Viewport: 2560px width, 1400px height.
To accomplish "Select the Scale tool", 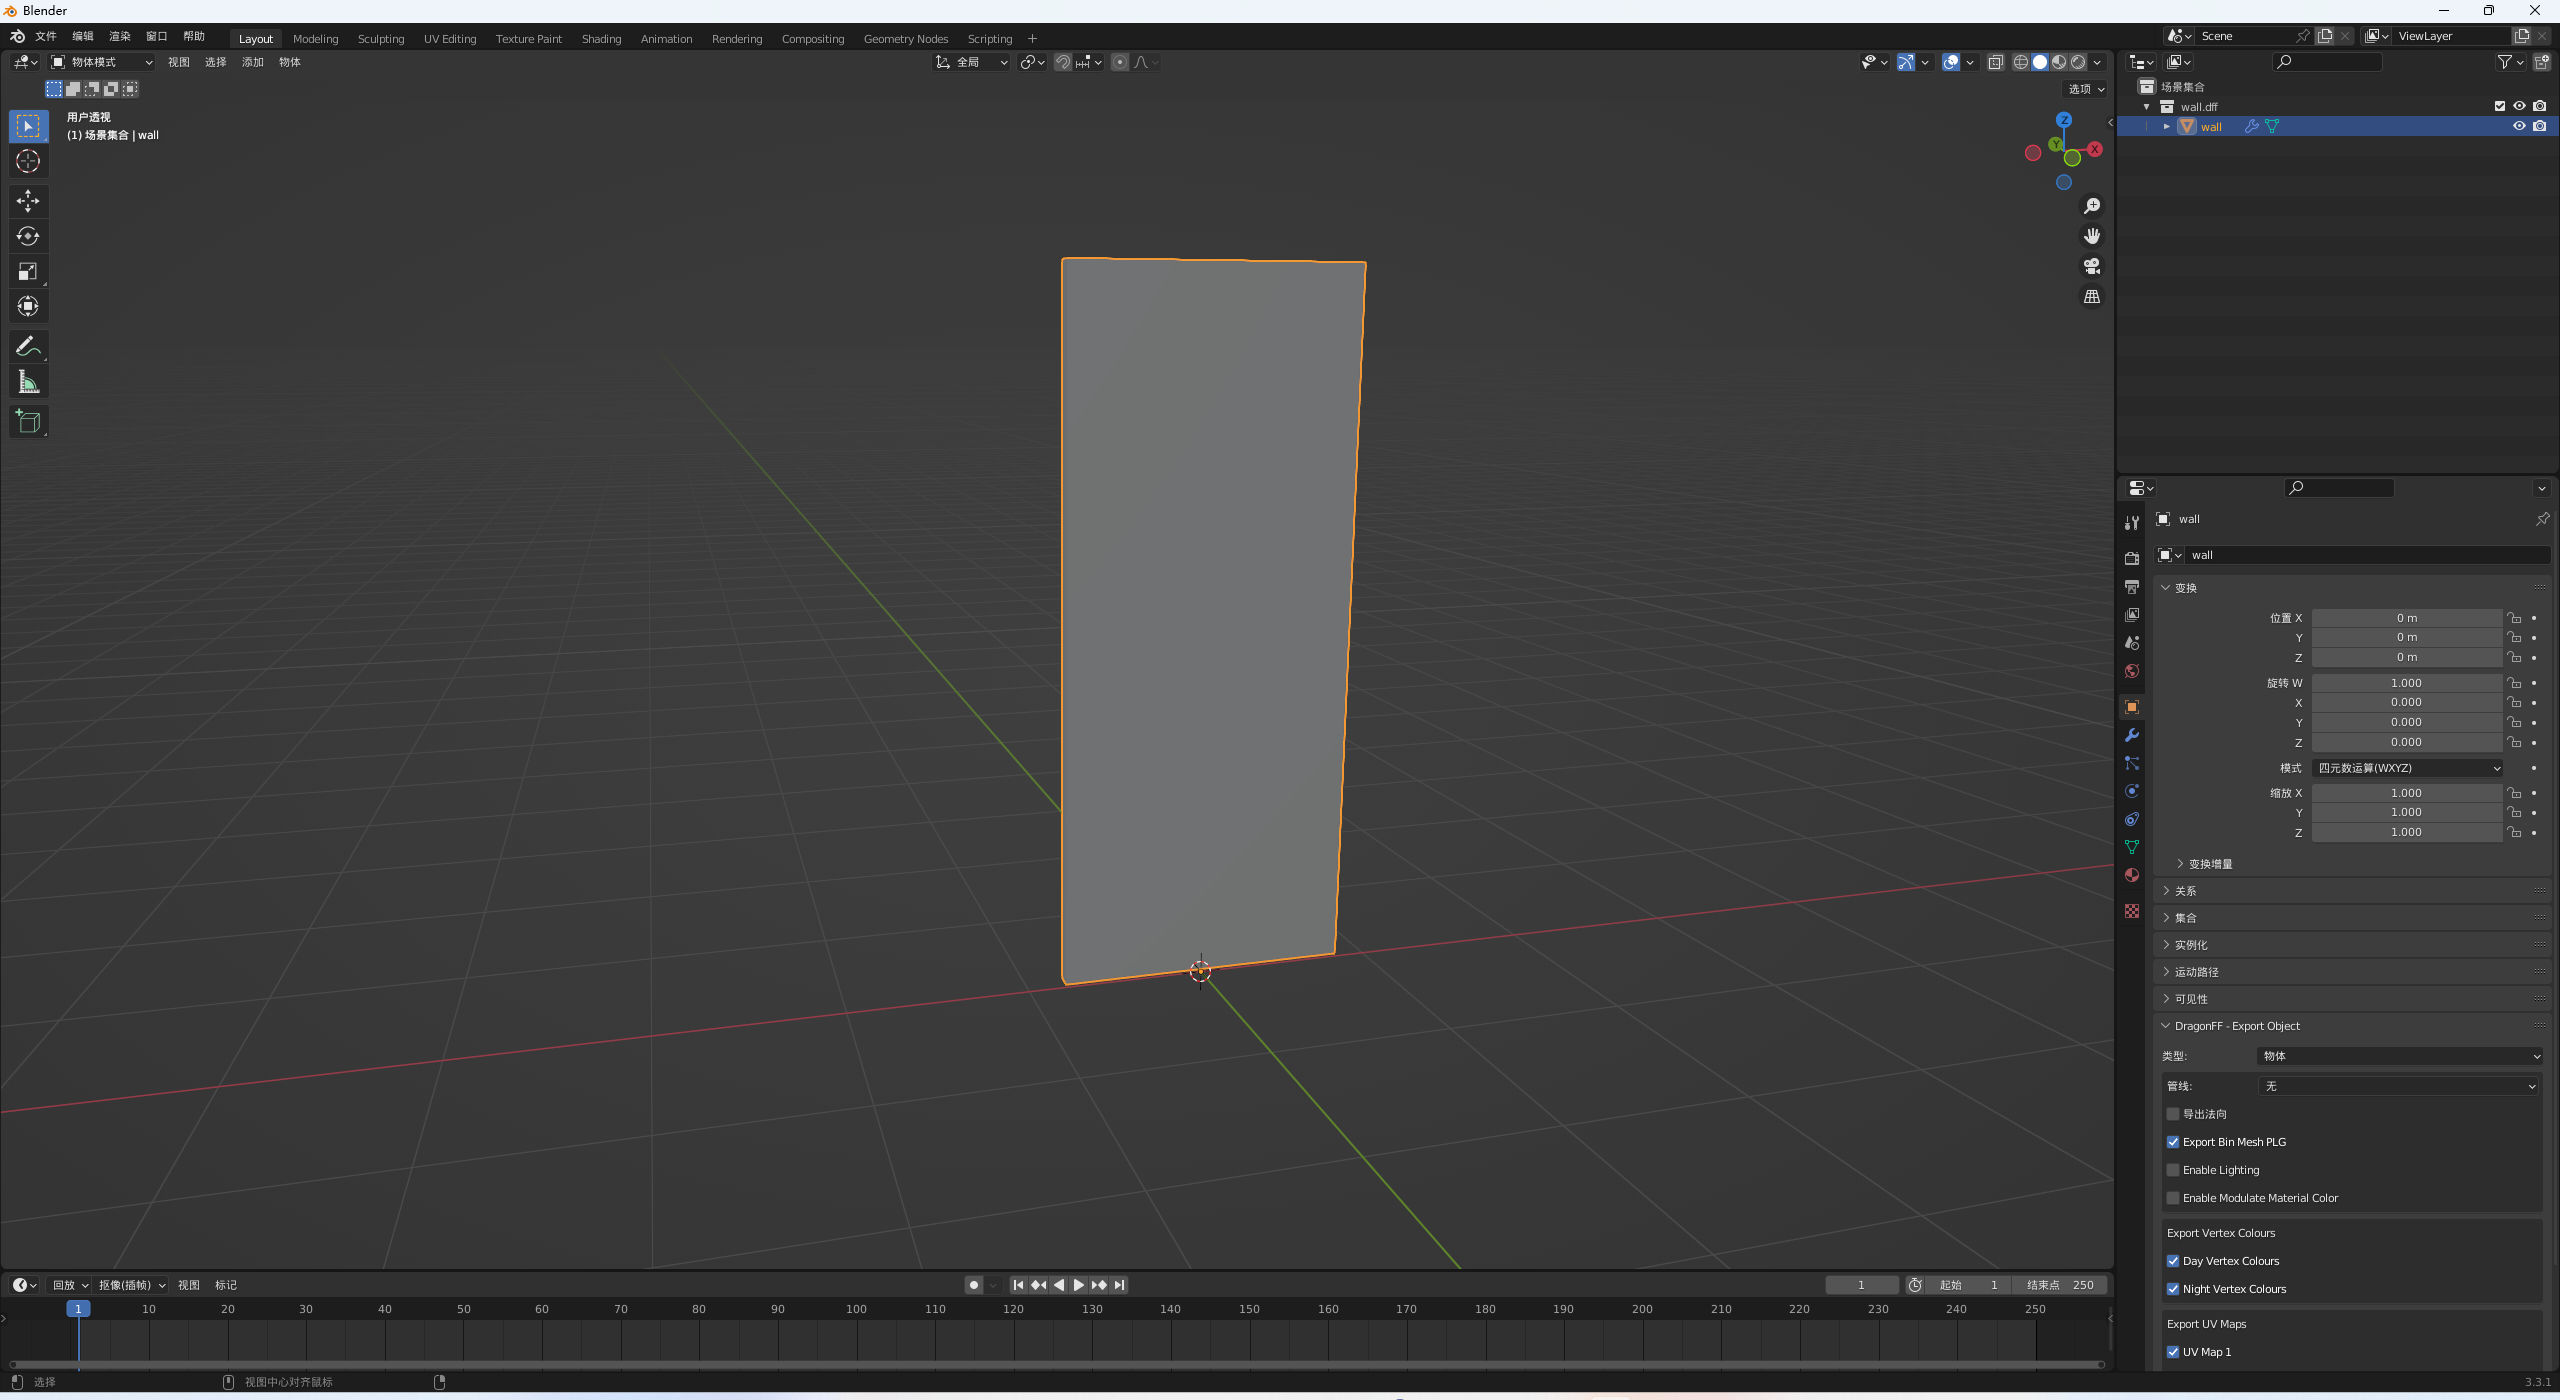I will (x=28, y=271).
